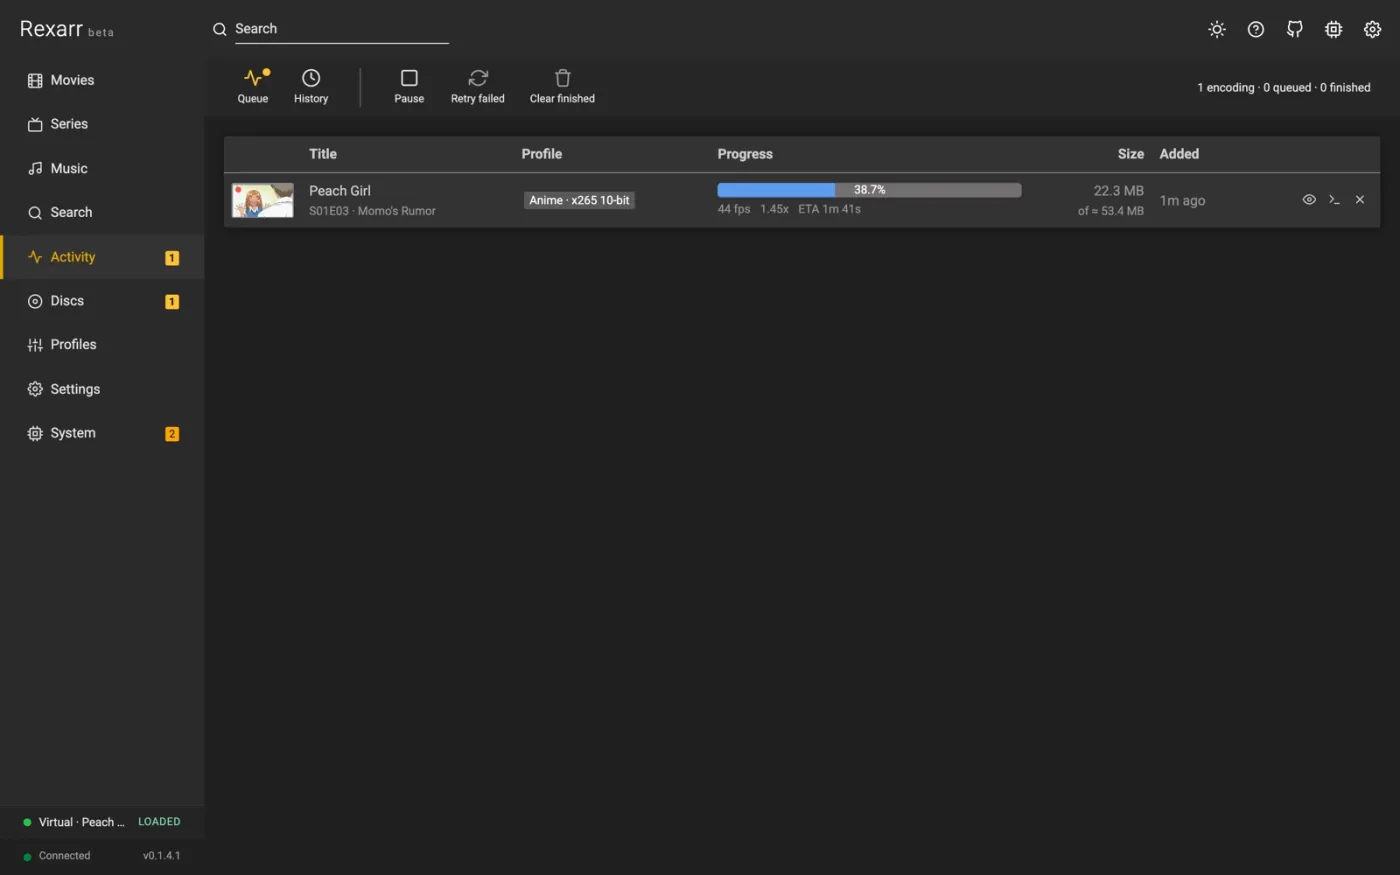Open Discs section in sidebar
Viewport: 1400px width, 875px height.
[102, 301]
